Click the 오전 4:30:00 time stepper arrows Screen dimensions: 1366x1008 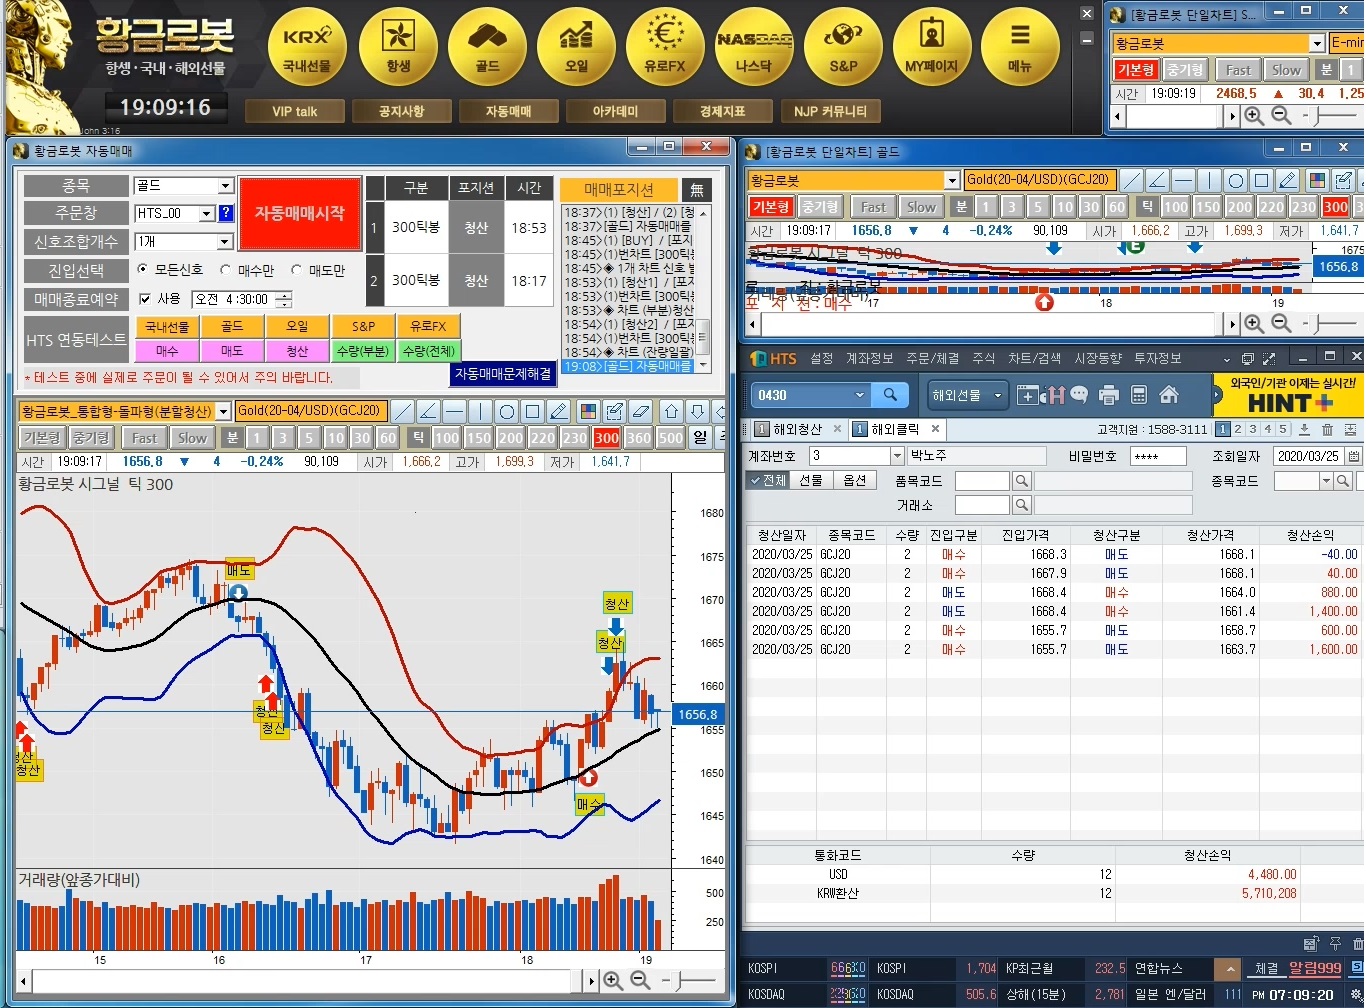click(x=286, y=299)
